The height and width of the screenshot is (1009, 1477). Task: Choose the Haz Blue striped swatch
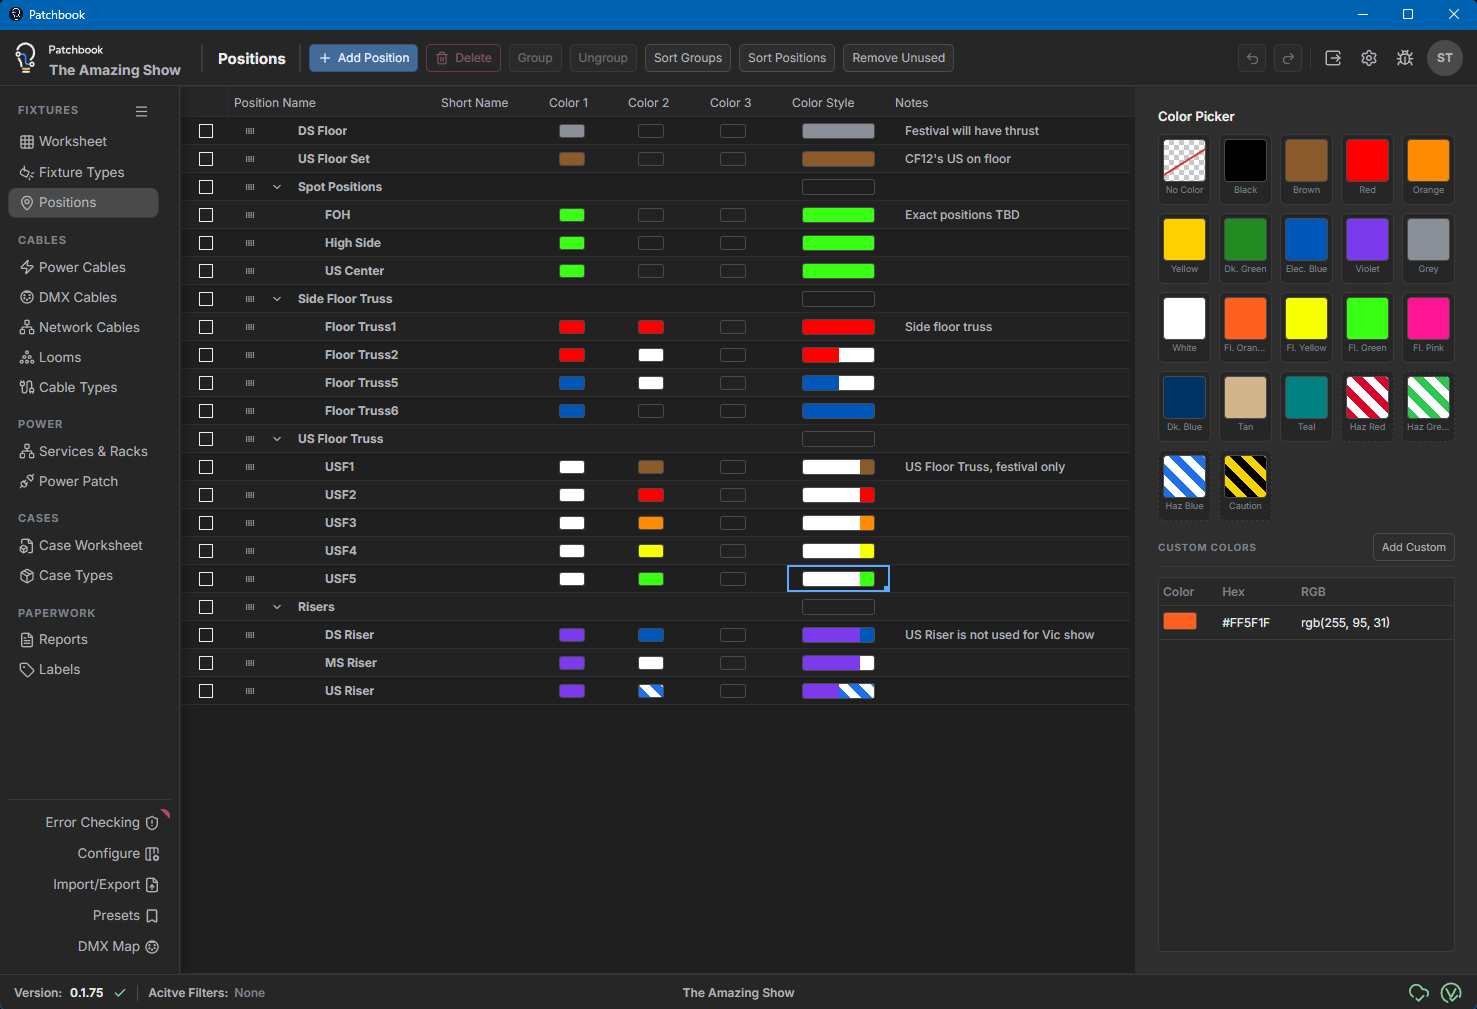pos(1184,483)
